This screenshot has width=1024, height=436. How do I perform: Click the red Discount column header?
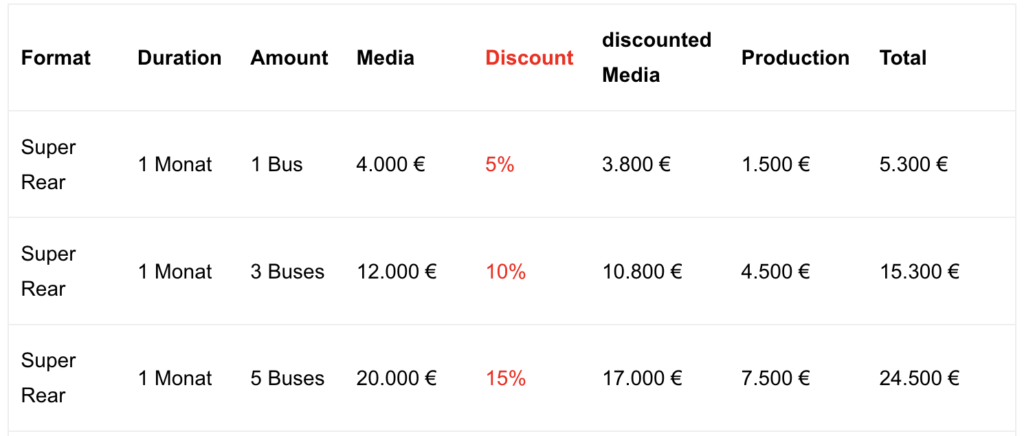pos(529,58)
